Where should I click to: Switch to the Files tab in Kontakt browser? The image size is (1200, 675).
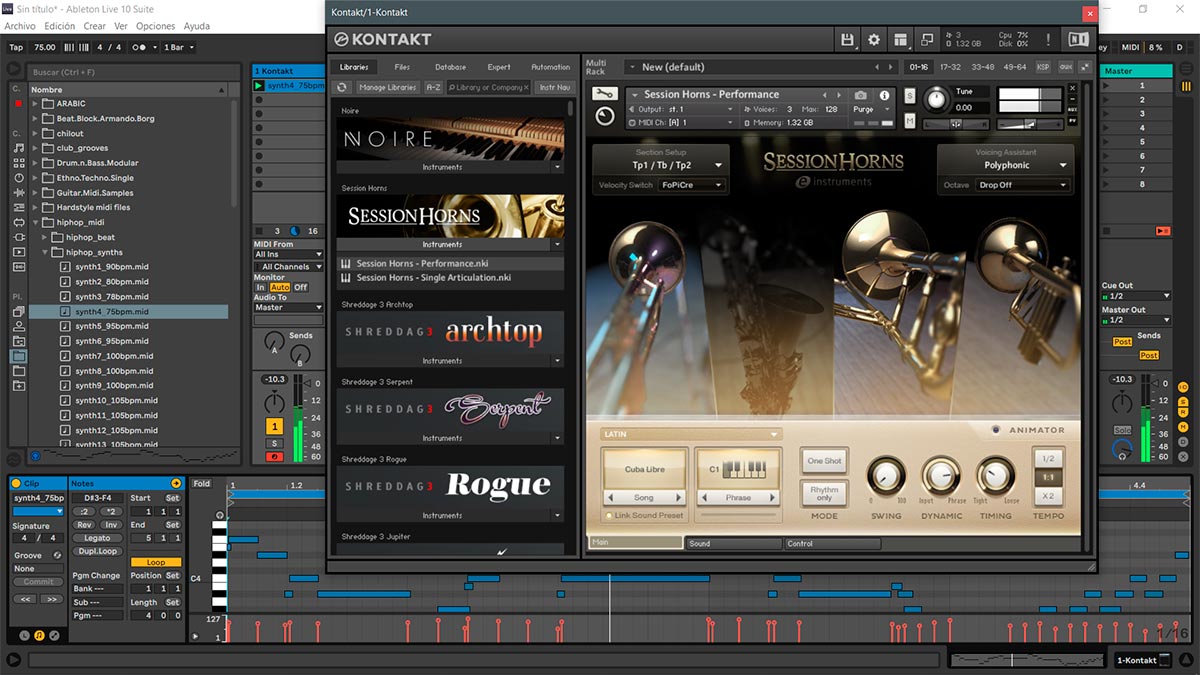tap(402, 67)
